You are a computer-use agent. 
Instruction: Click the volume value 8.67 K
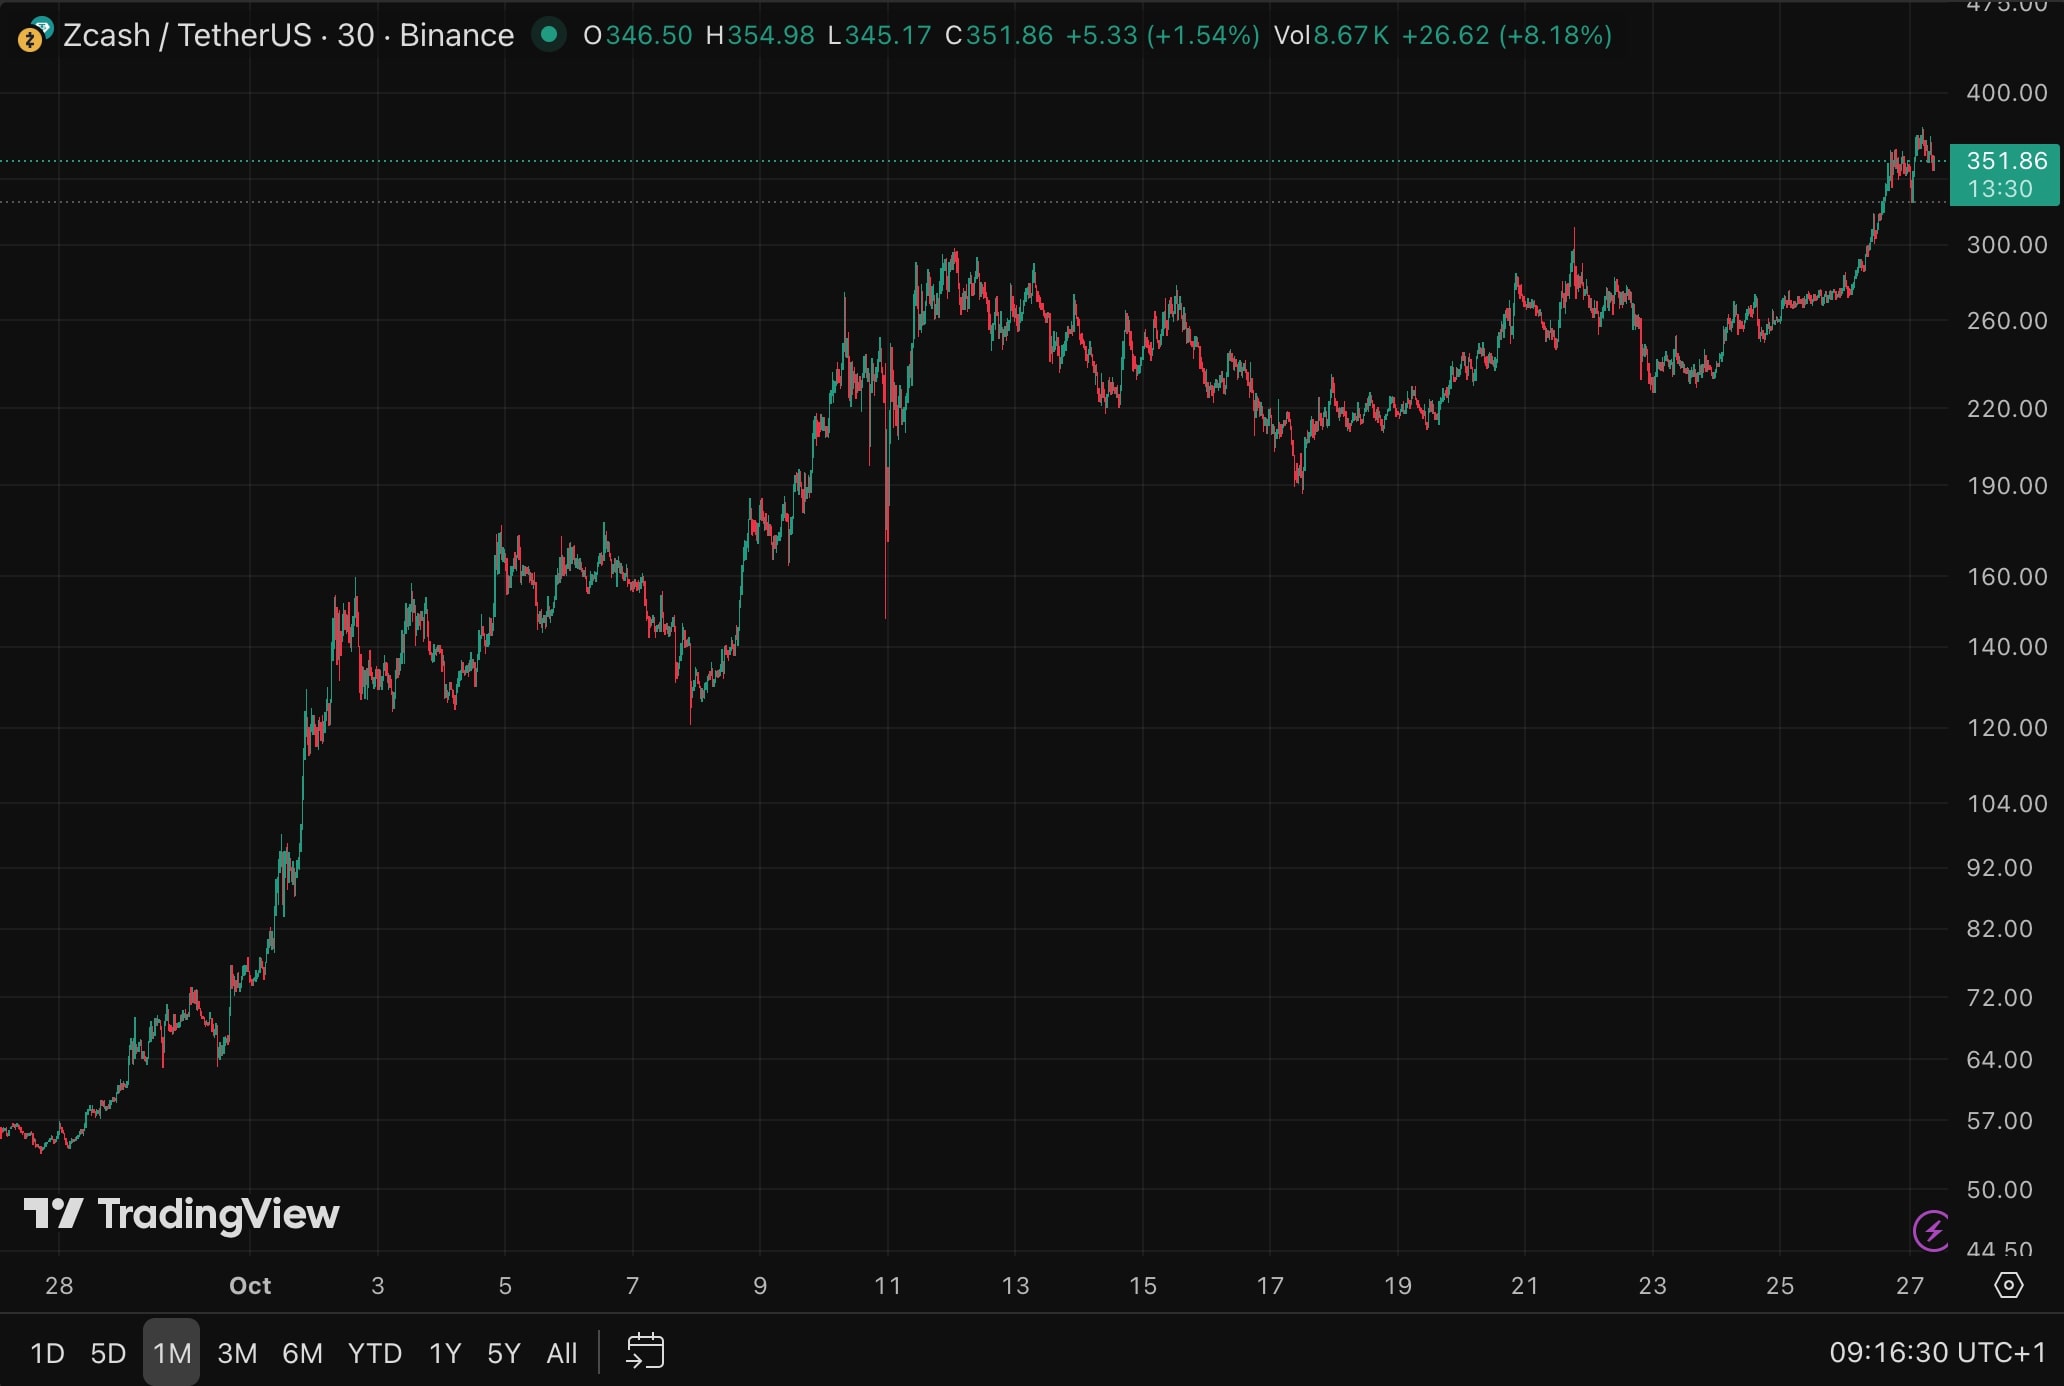point(1350,35)
